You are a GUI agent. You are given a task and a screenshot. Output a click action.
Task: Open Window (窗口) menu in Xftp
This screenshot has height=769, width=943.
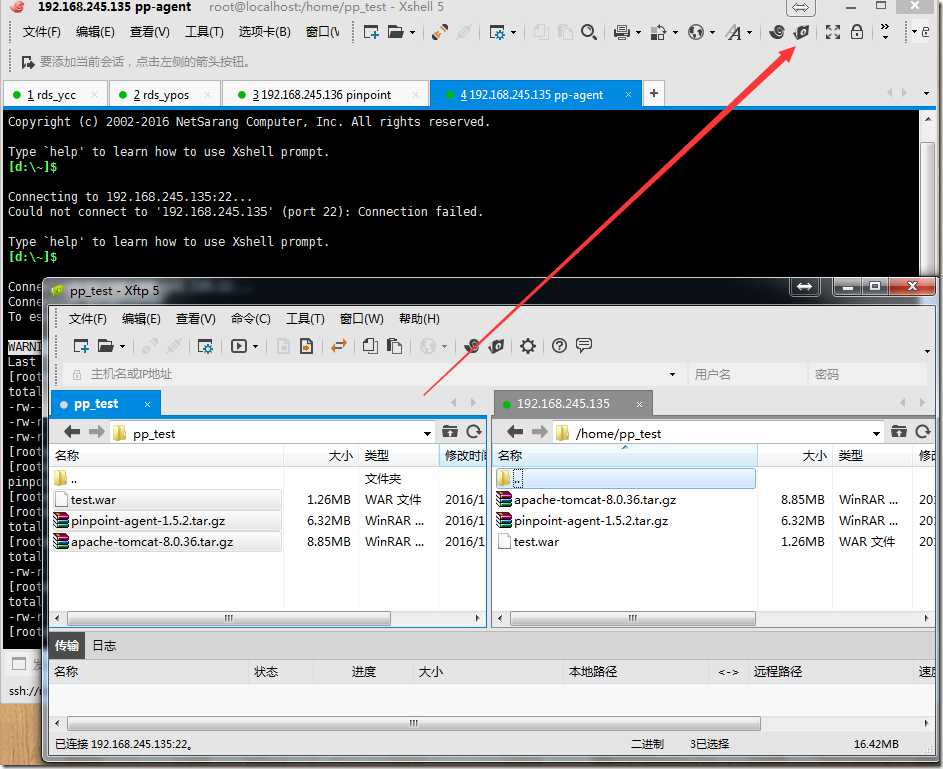pyautogui.click(x=361, y=319)
